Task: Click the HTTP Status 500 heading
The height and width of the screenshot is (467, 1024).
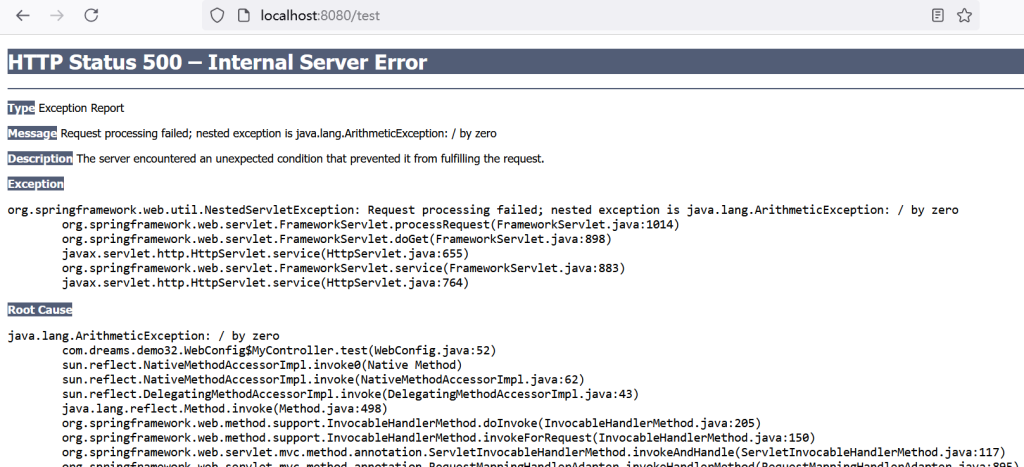Action: [218, 62]
